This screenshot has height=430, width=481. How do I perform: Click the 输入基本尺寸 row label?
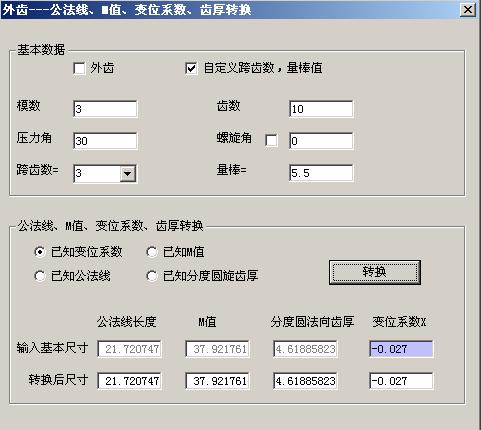tap(52, 348)
